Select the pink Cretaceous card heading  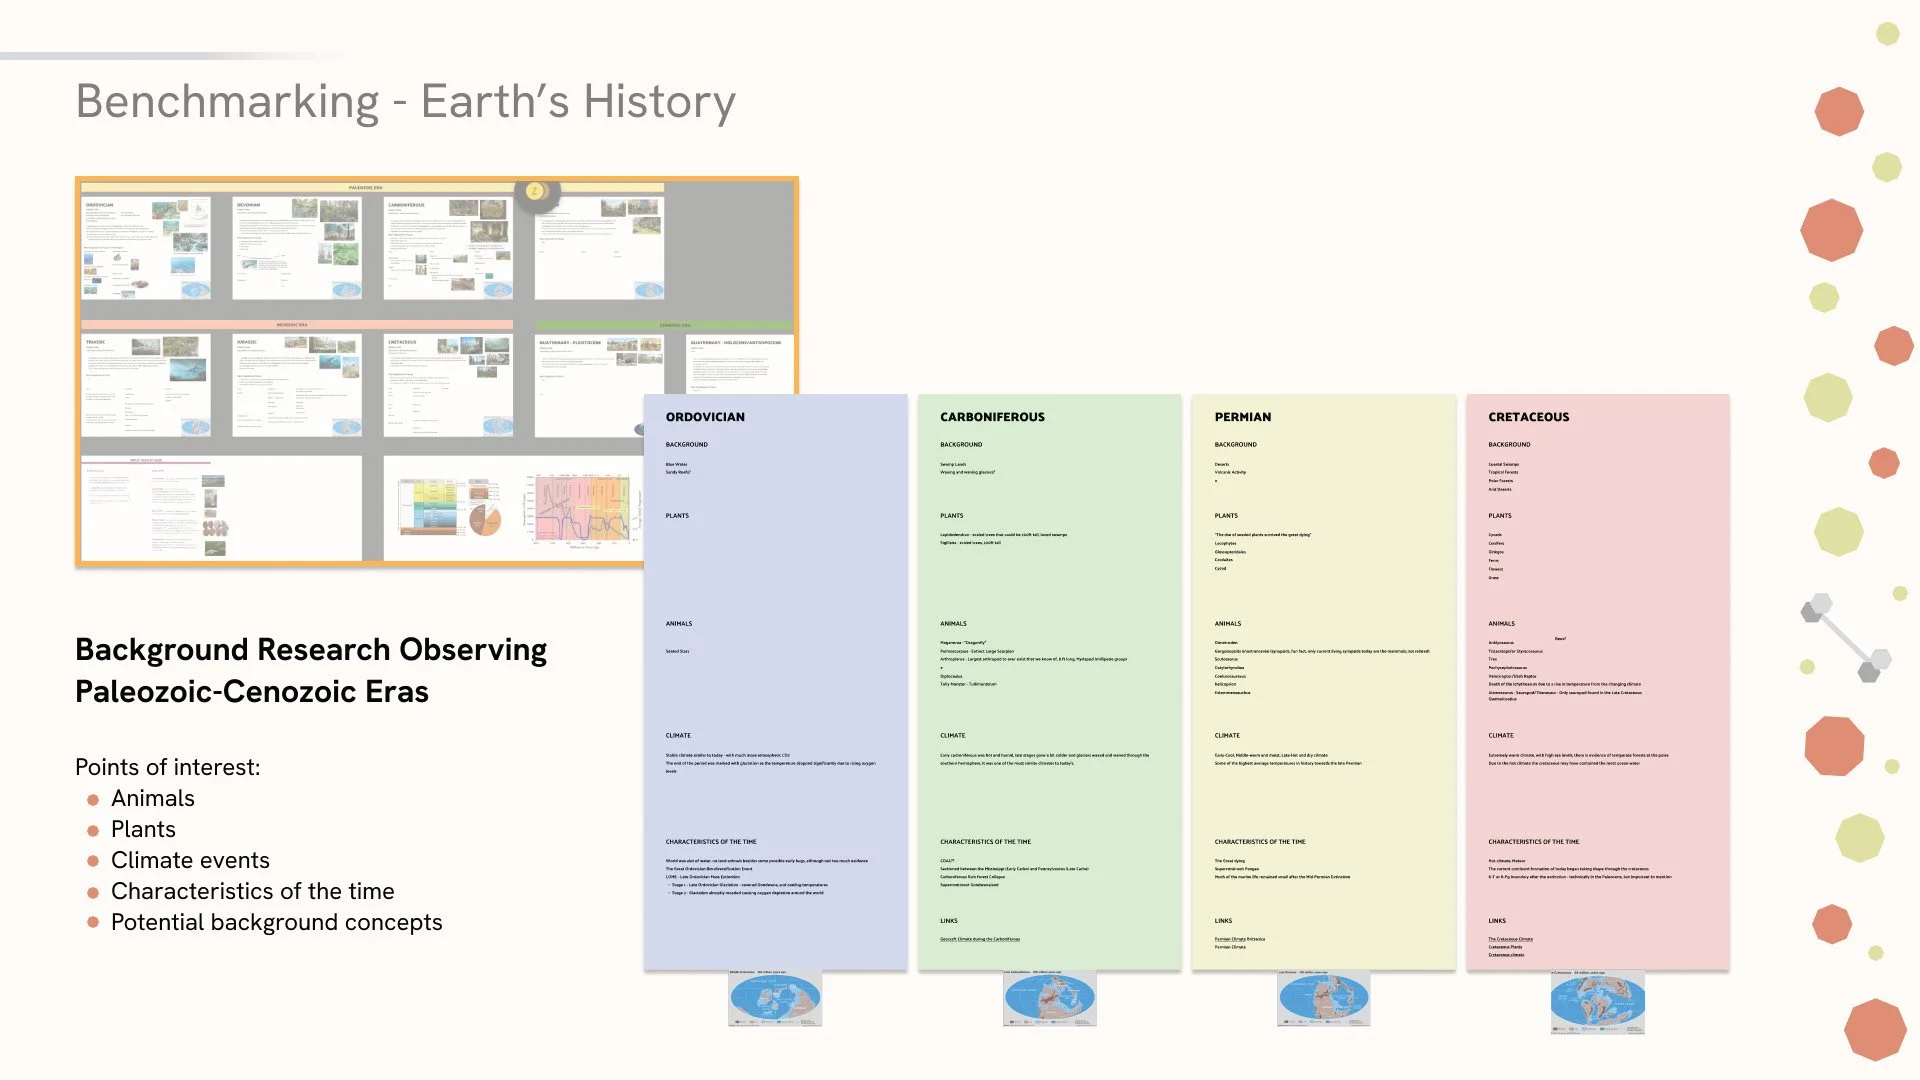point(1528,417)
